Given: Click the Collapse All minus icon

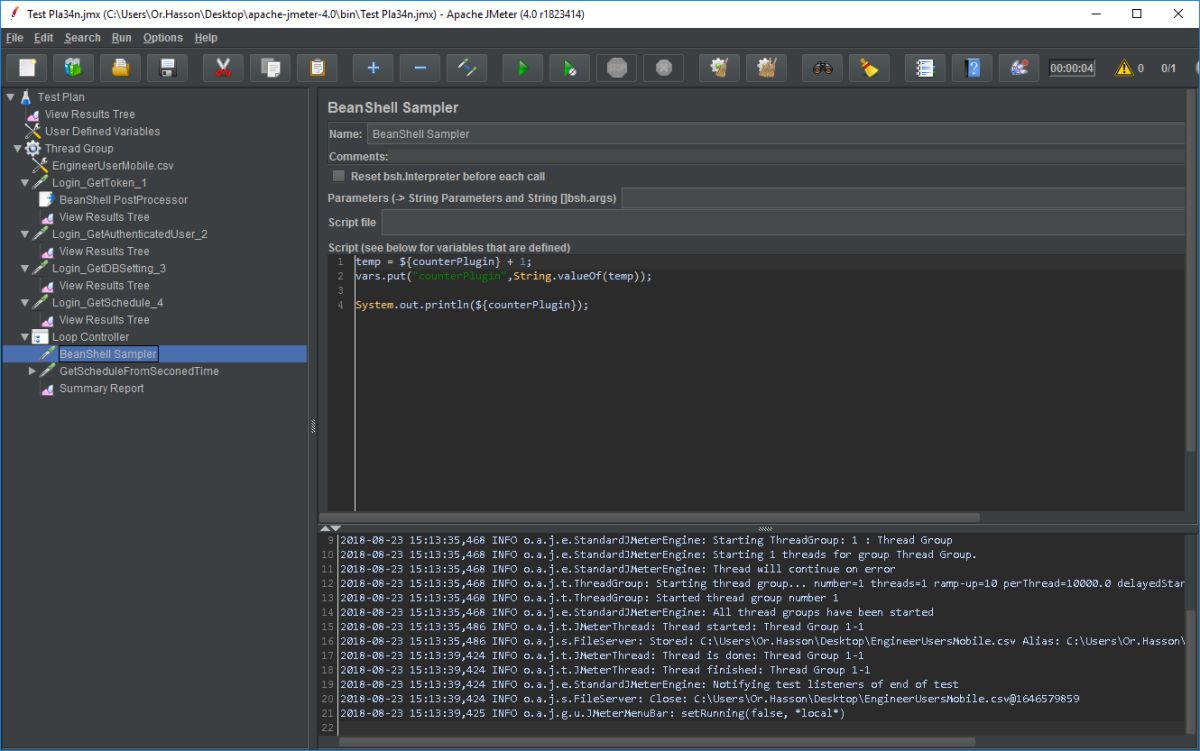Looking at the screenshot, I should point(420,68).
